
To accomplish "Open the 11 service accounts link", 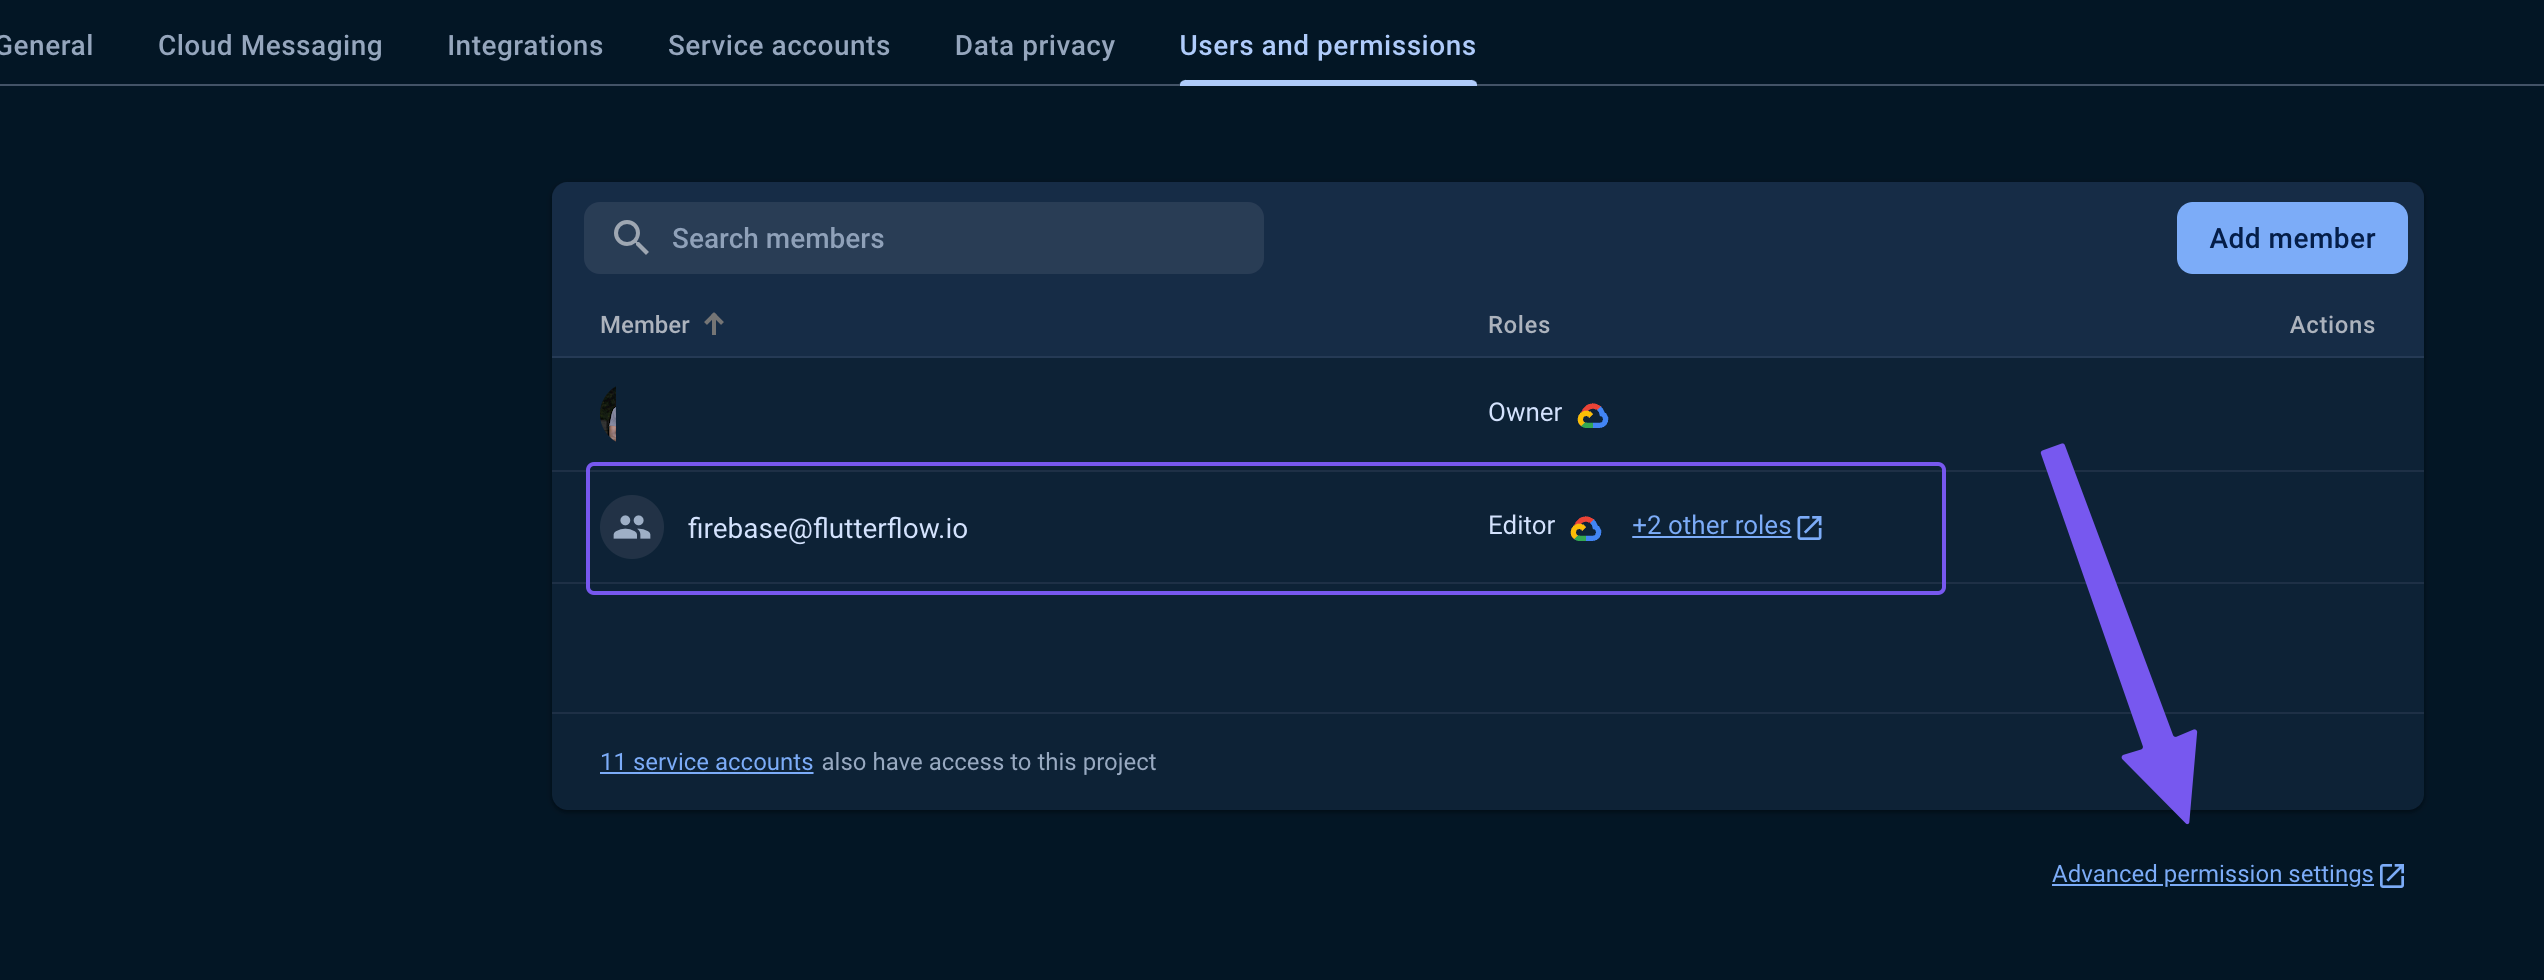I will click(706, 762).
